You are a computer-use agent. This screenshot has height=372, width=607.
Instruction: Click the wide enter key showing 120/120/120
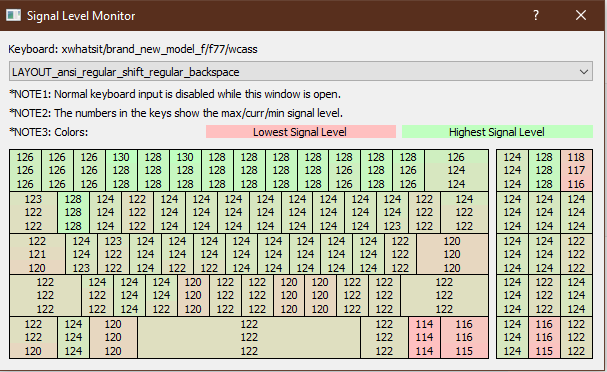pos(452,254)
